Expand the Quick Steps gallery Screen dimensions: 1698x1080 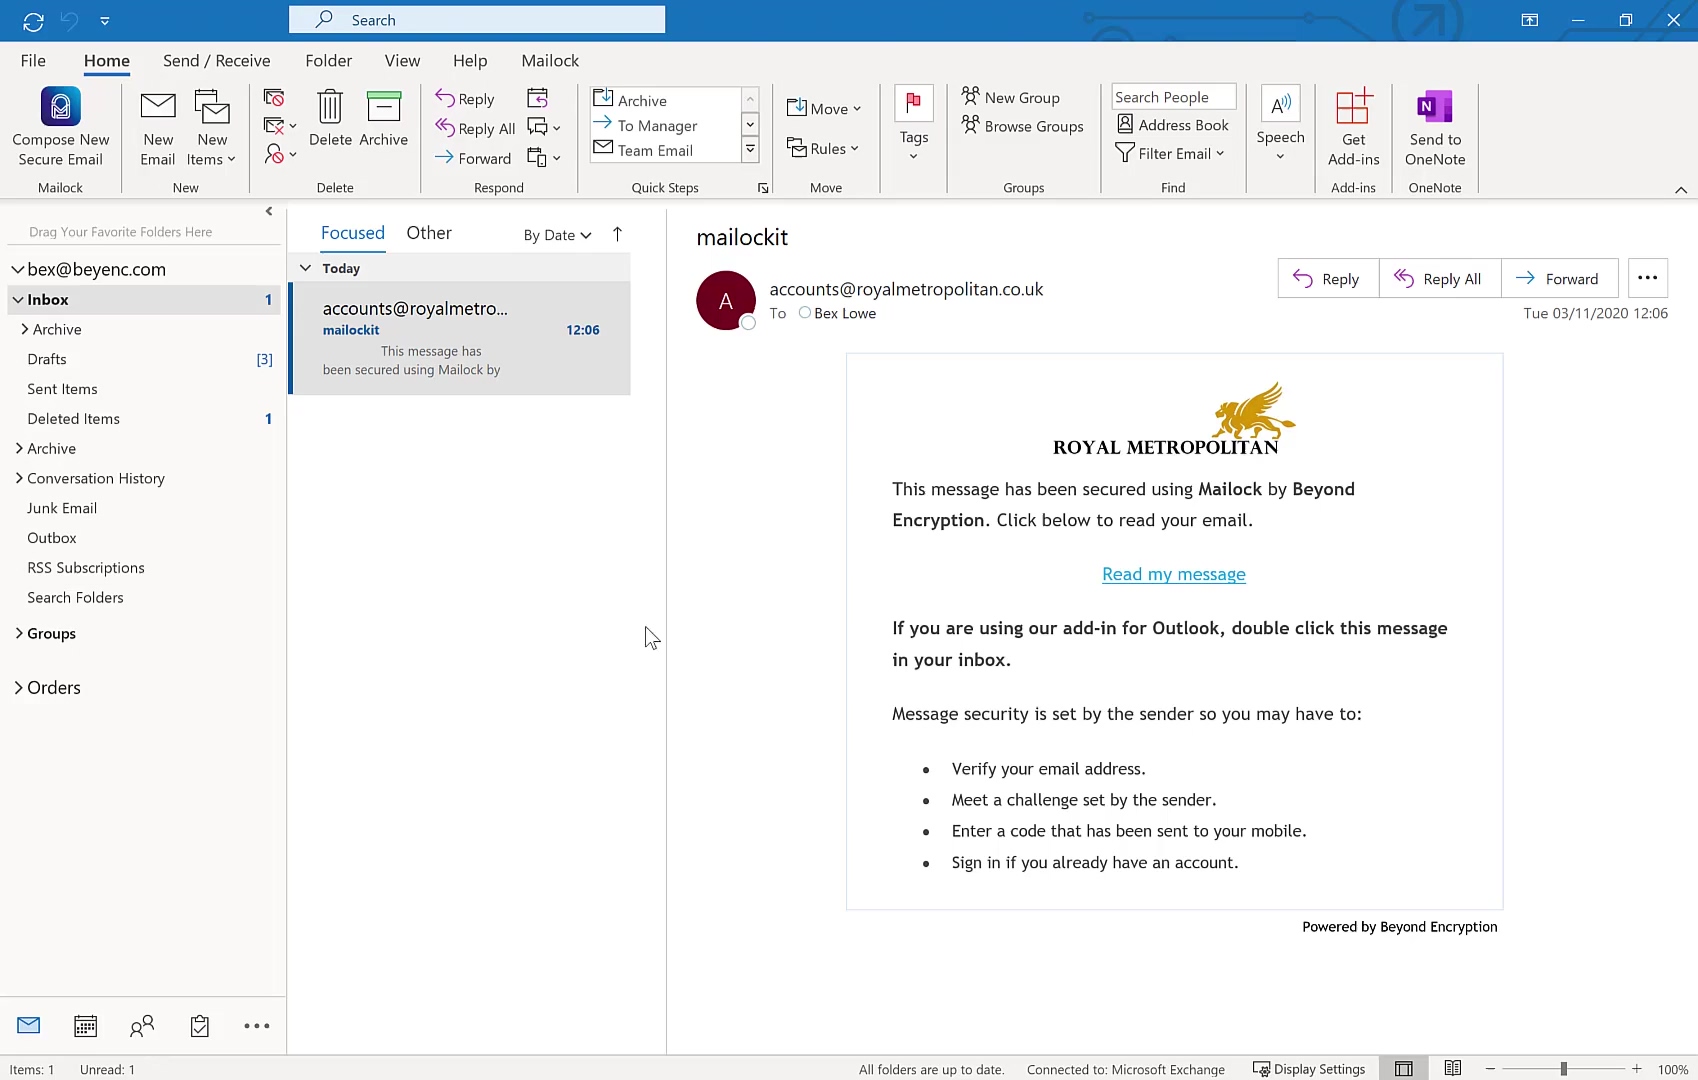(x=750, y=149)
